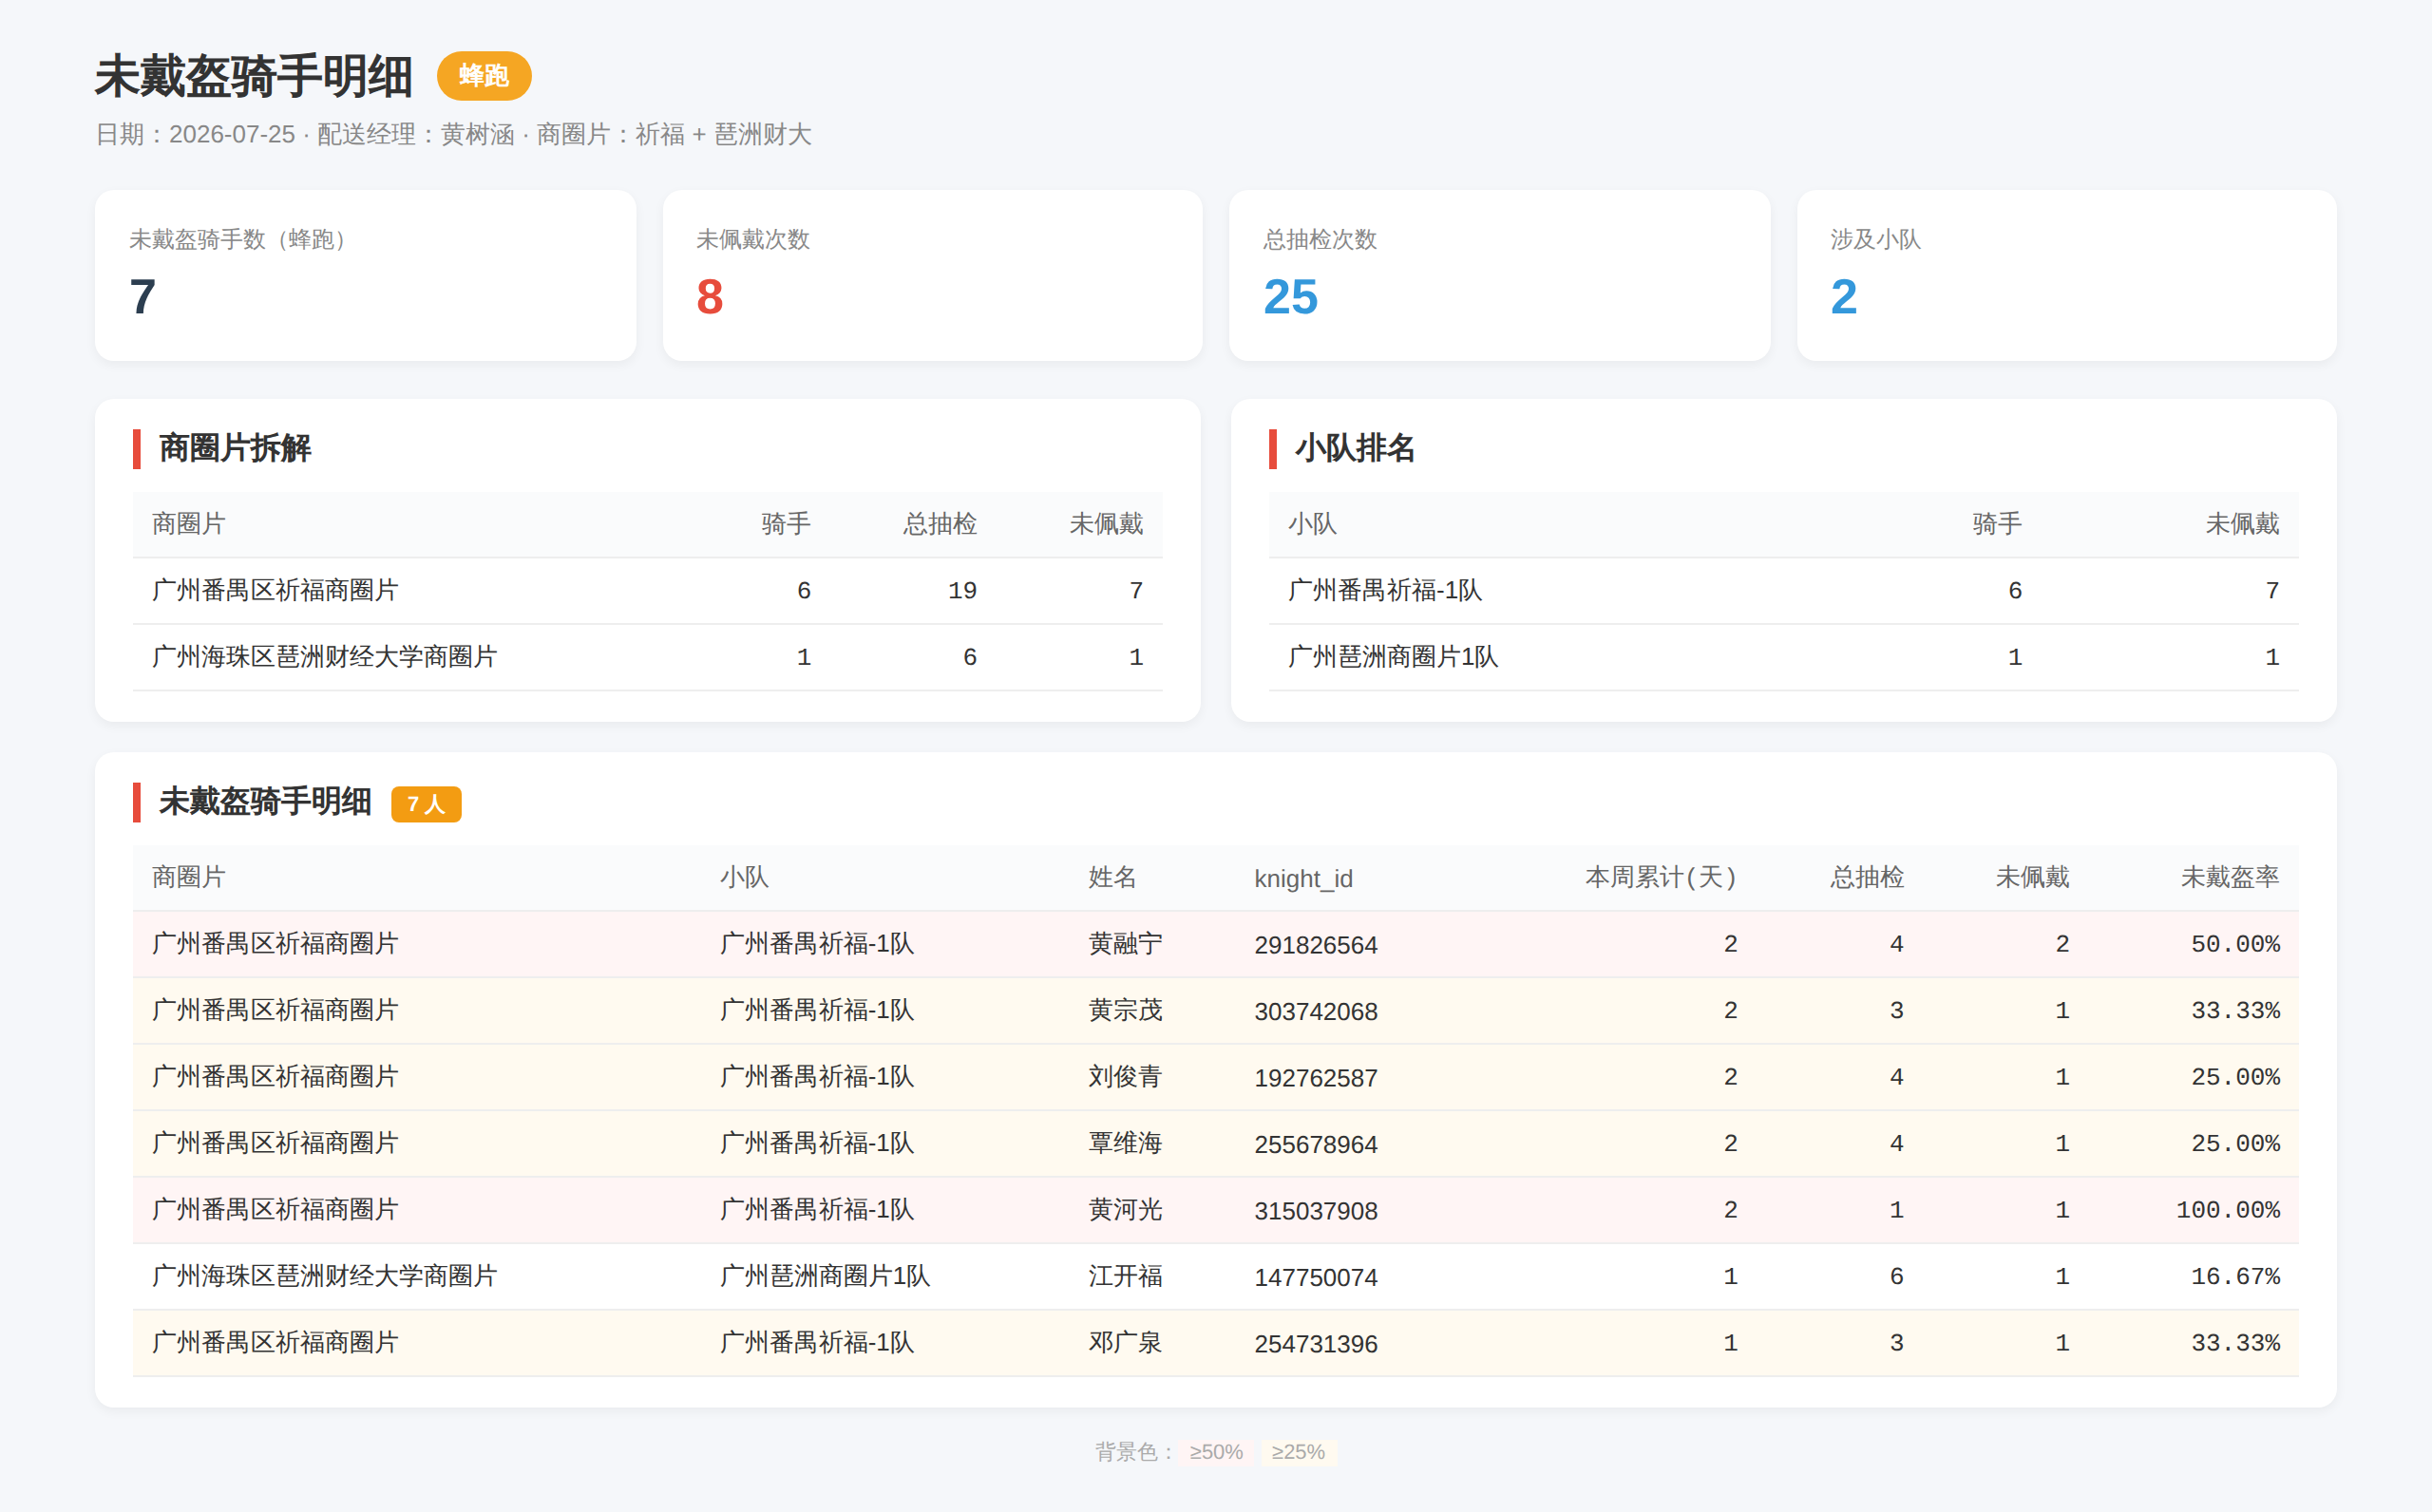Click 总抽检 header in 商圈片拆解 table
This screenshot has width=2432, height=1512.
click(x=940, y=524)
